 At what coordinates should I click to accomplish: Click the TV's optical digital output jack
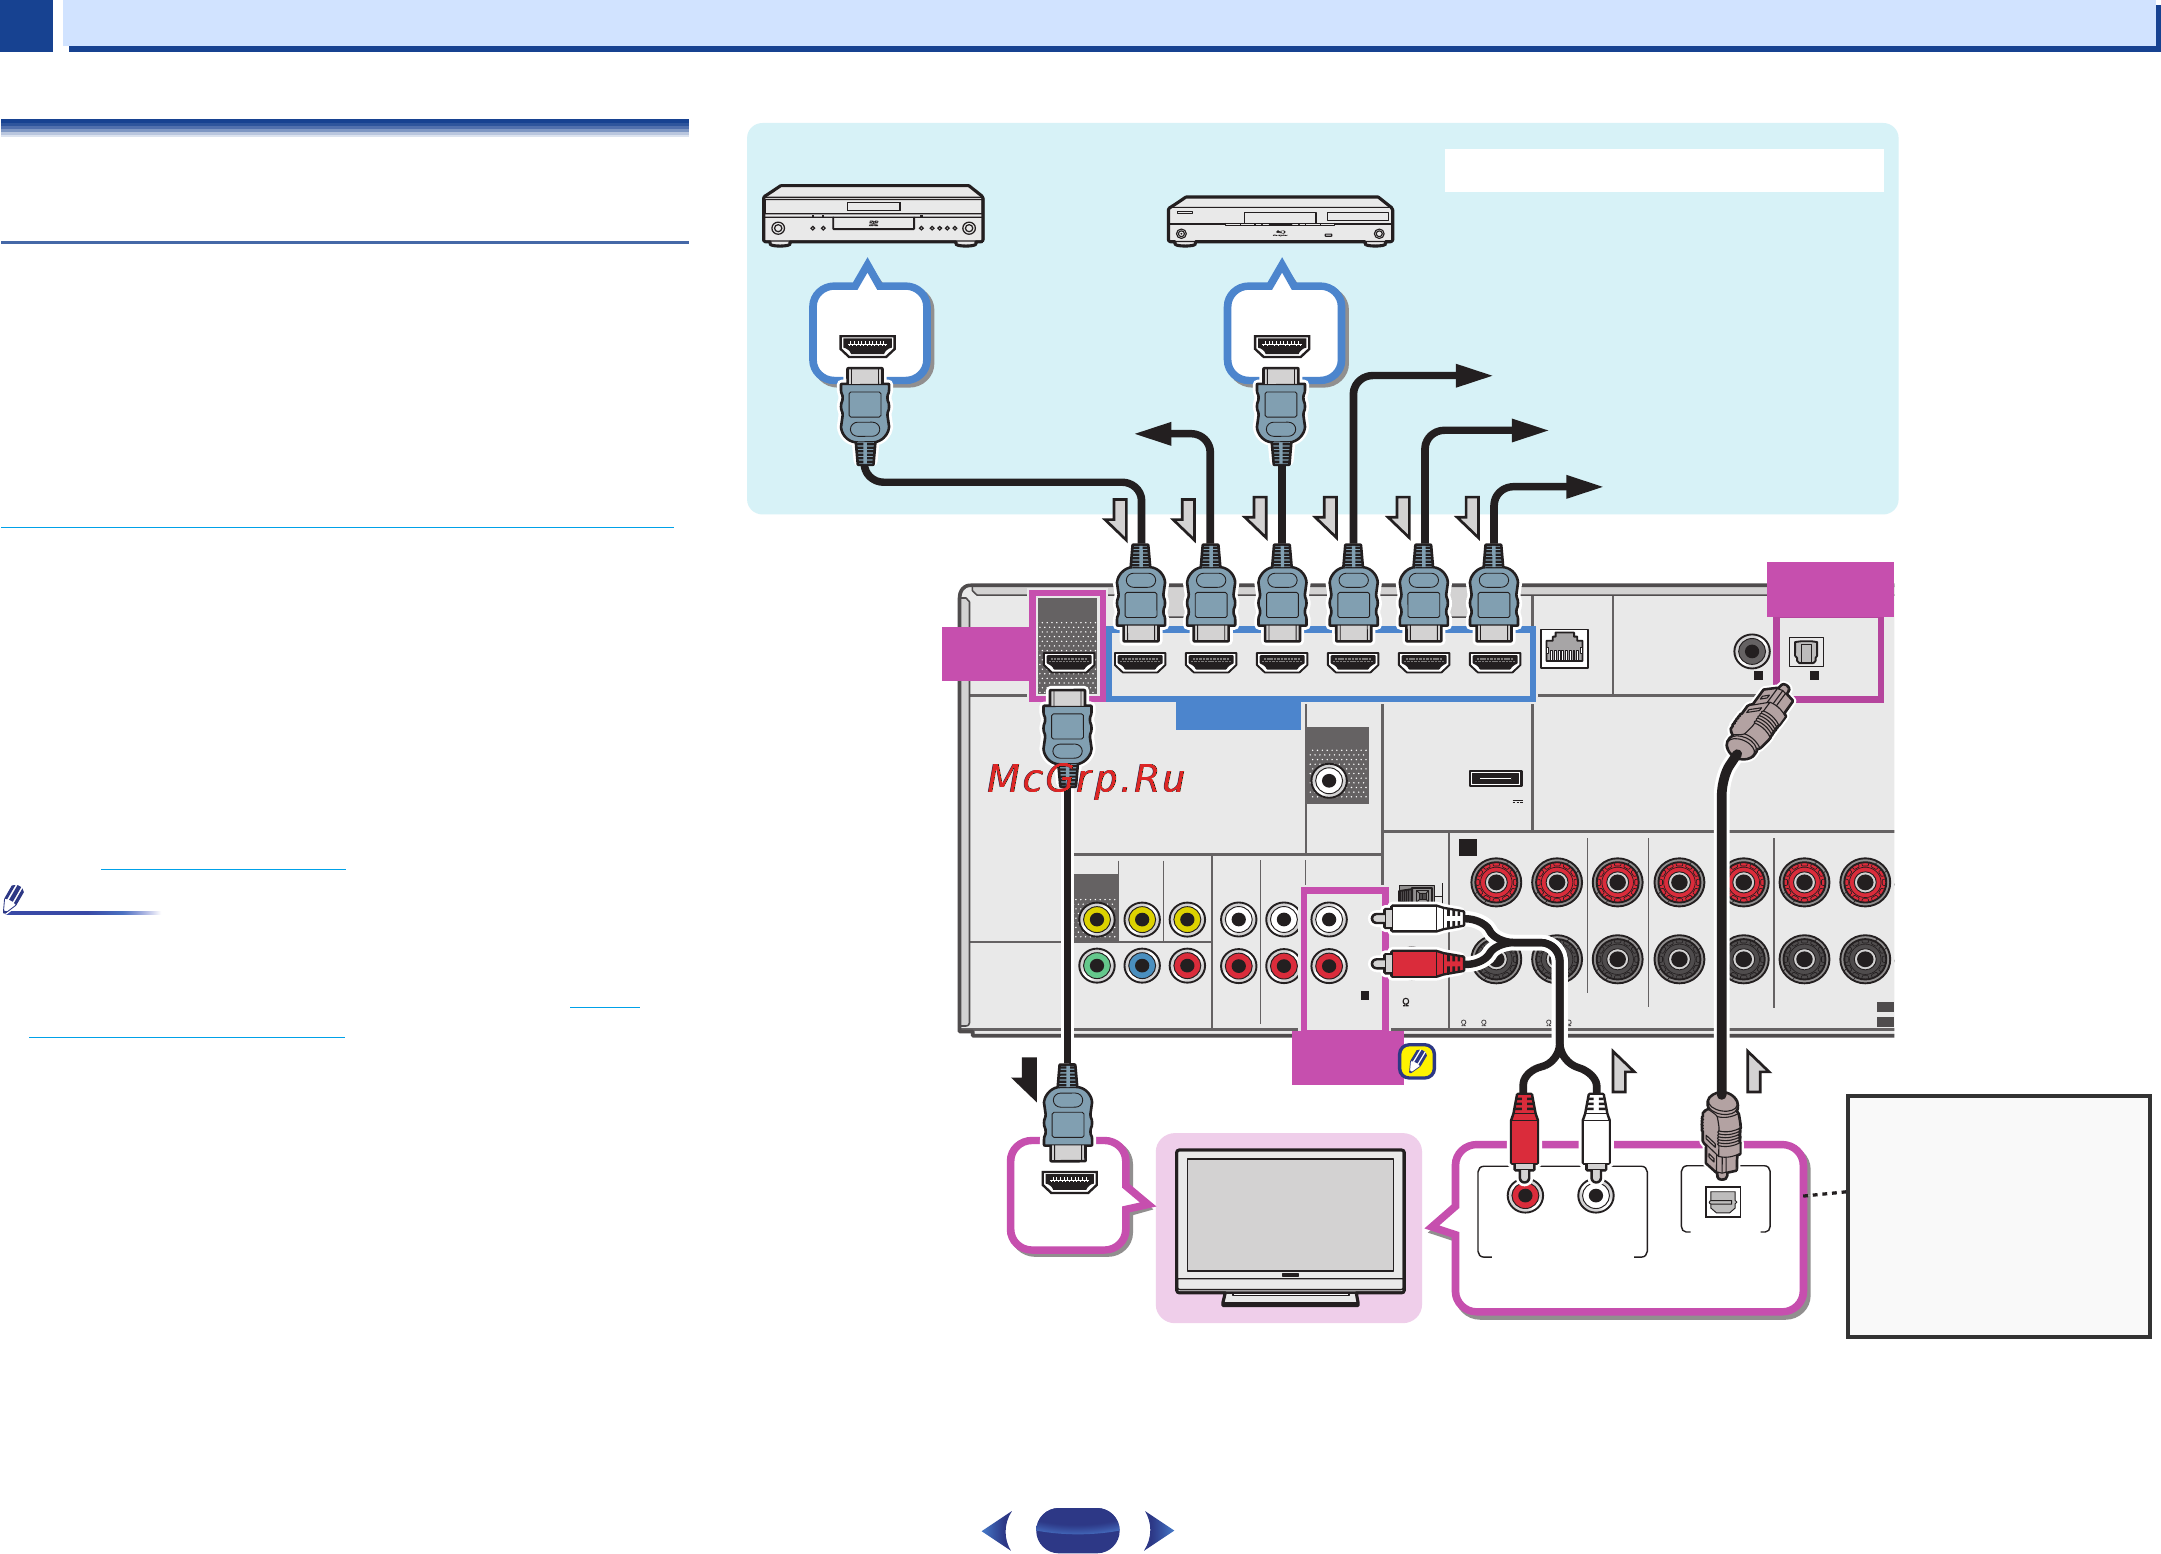click(x=1722, y=1202)
